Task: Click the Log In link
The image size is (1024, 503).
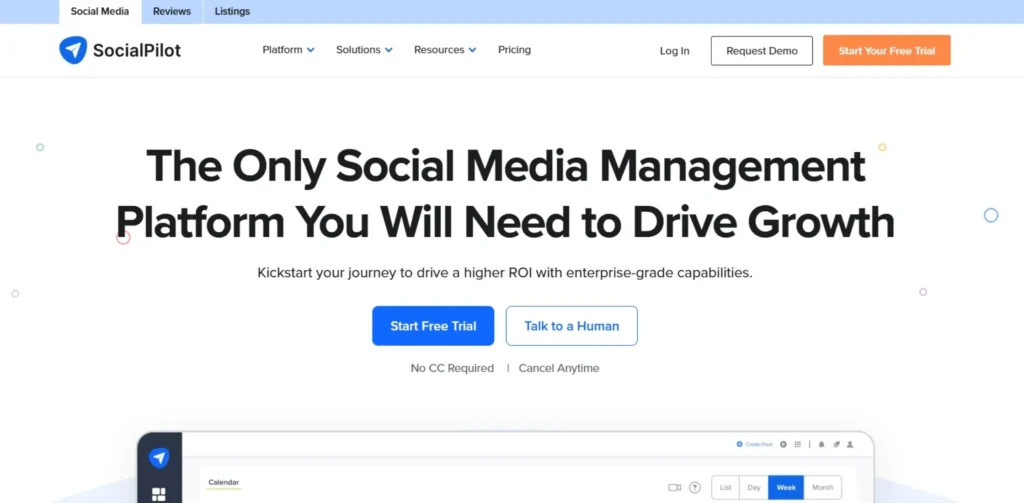Action: [674, 50]
